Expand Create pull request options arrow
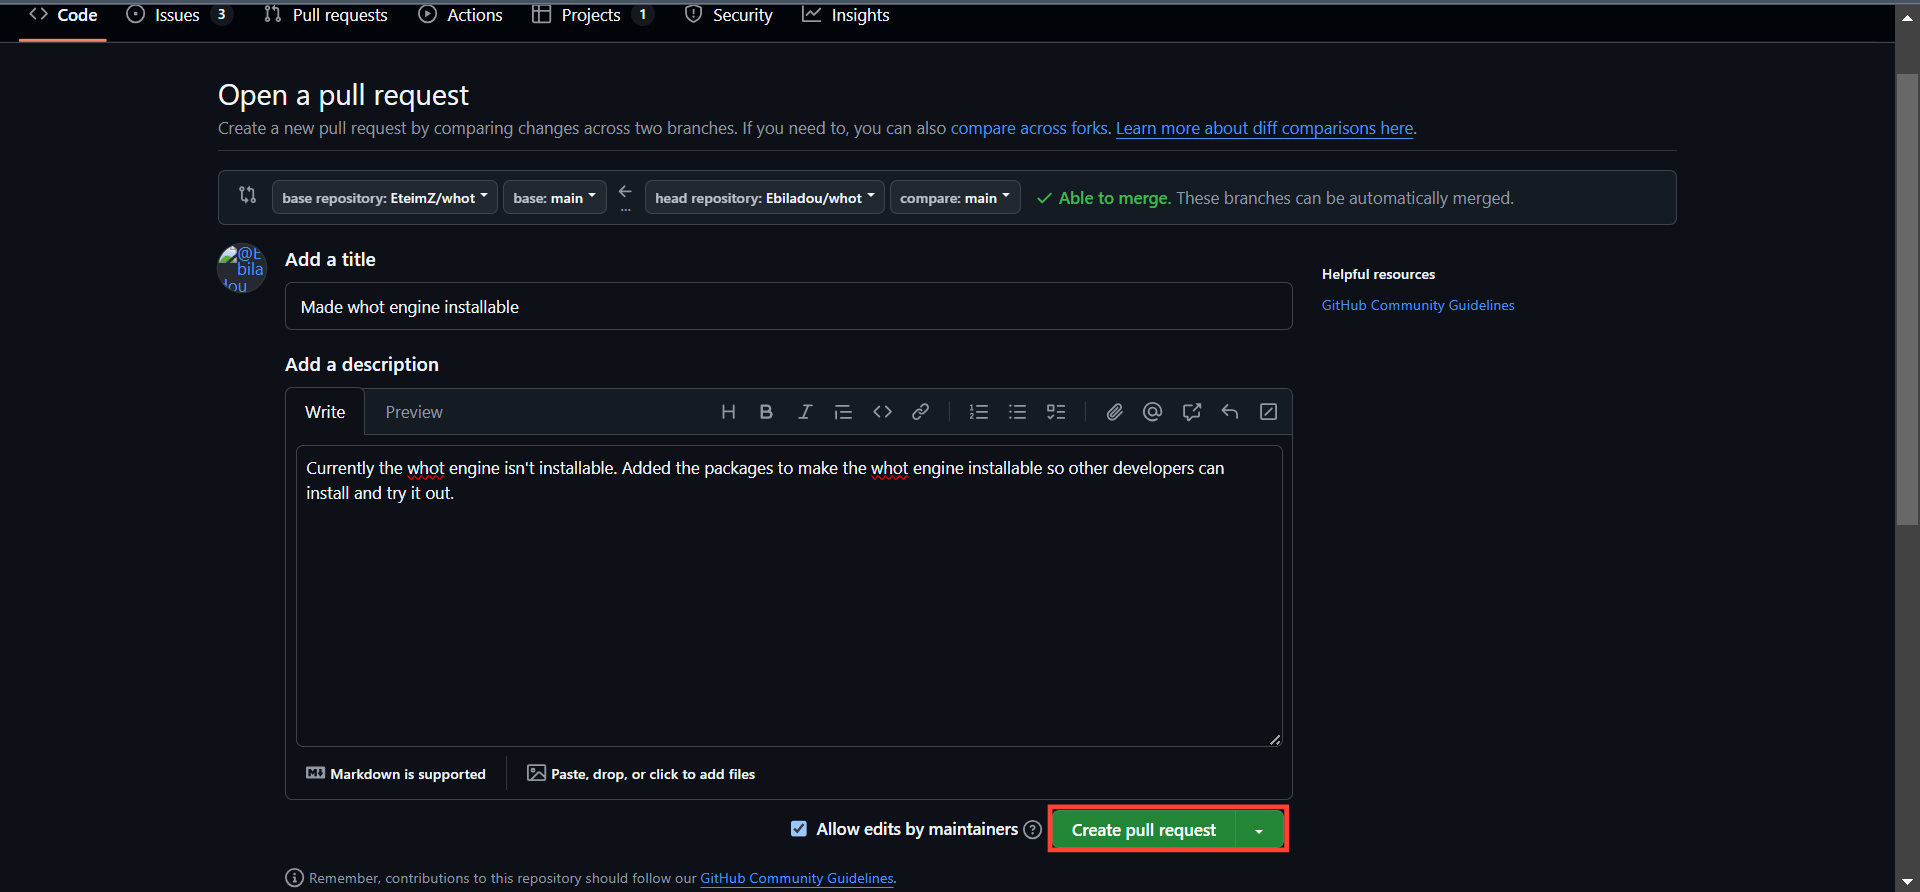 point(1260,830)
